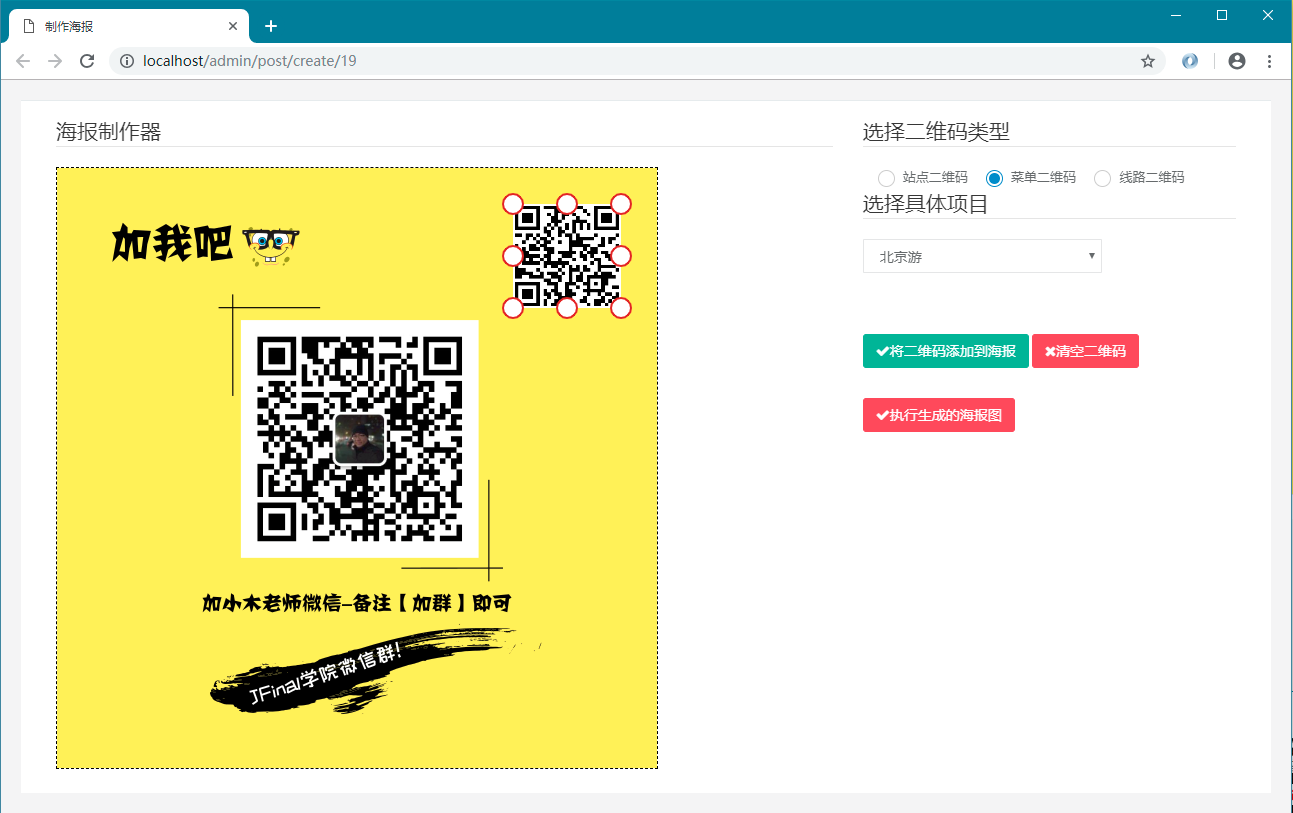Click 加小木老师微信 caption text
The height and width of the screenshot is (813, 1293).
pyautogui.click(x=357, y=603)
